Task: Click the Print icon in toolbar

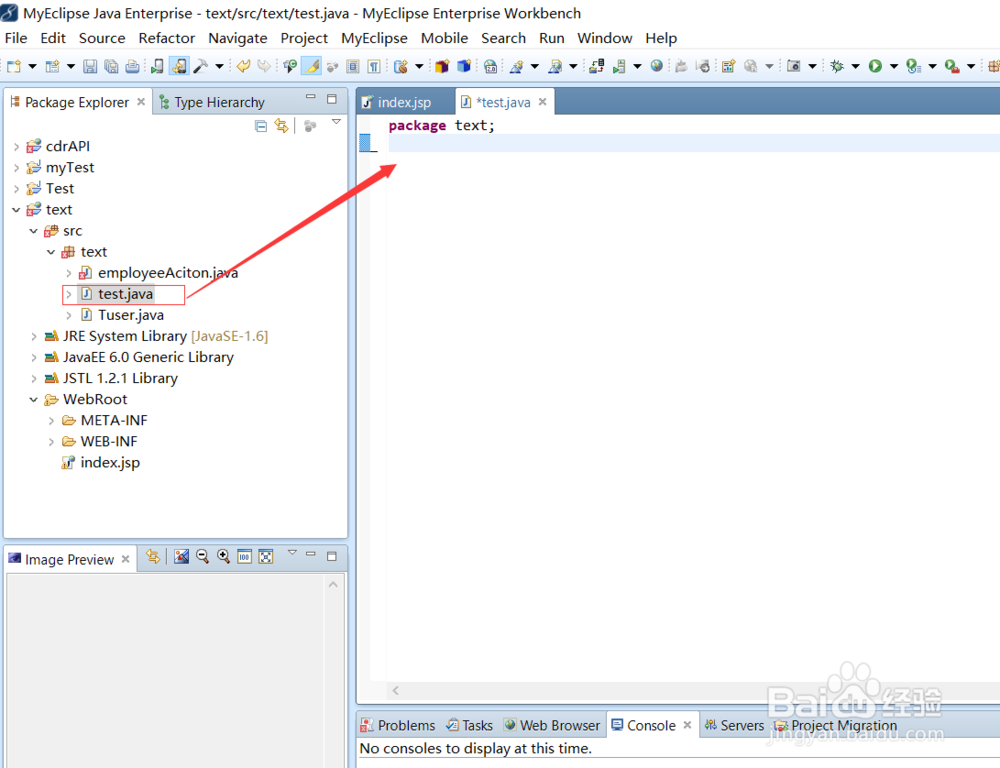Action: 132,66
